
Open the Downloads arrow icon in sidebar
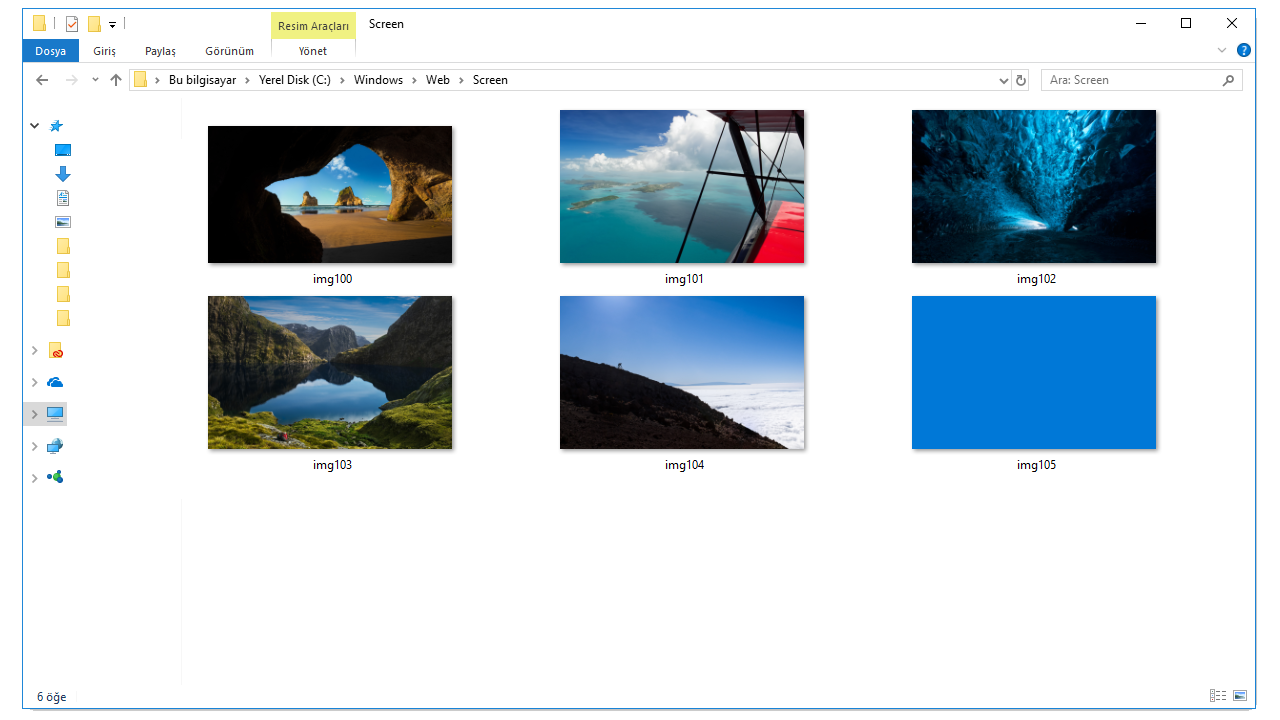click(x=63, y=174)
